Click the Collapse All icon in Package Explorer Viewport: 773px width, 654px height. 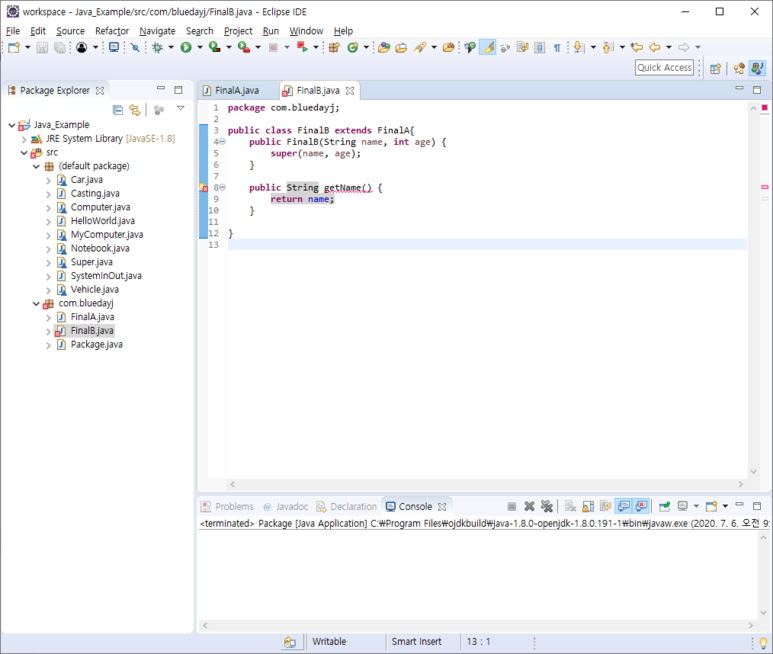point(118,109)
